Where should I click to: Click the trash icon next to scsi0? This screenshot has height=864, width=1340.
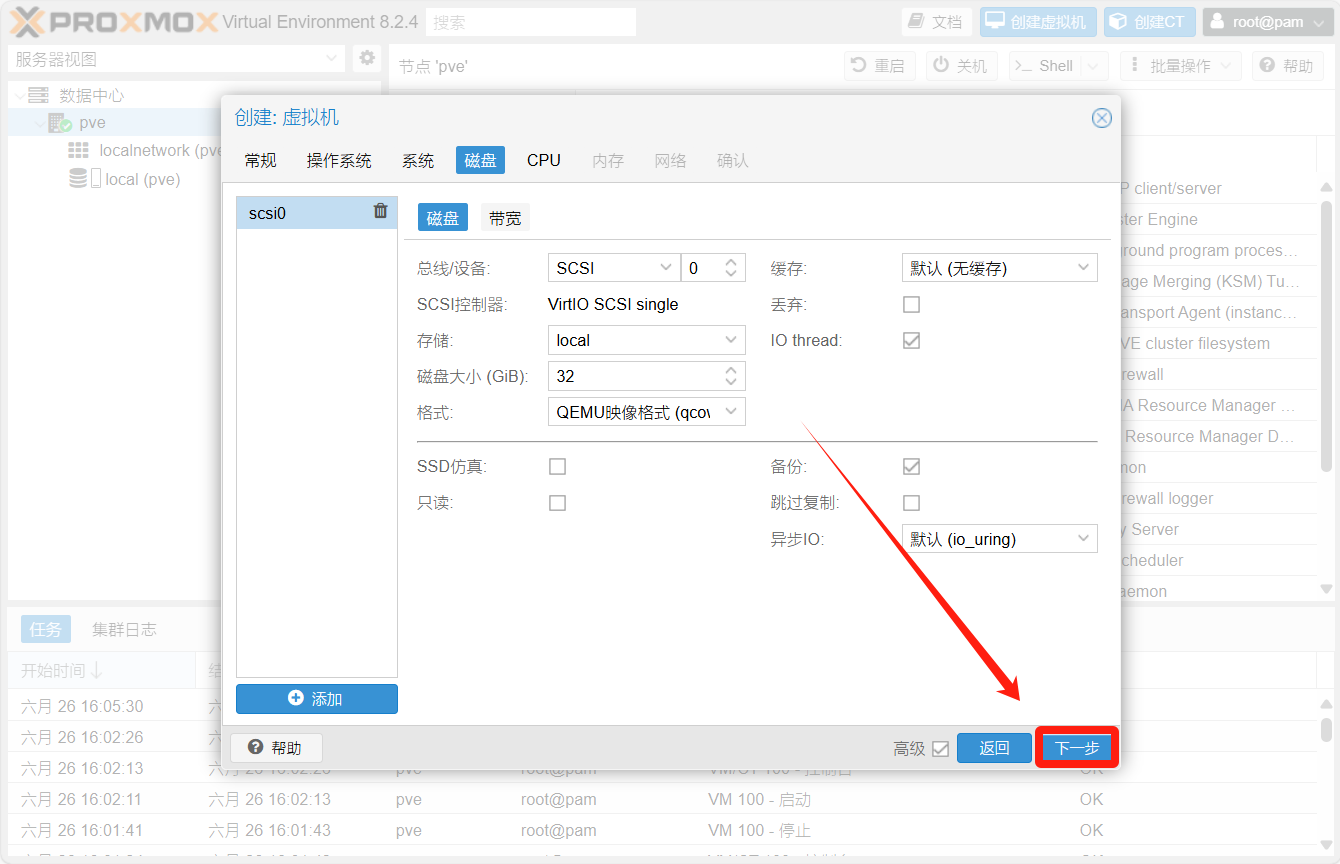tap(380, 211)
